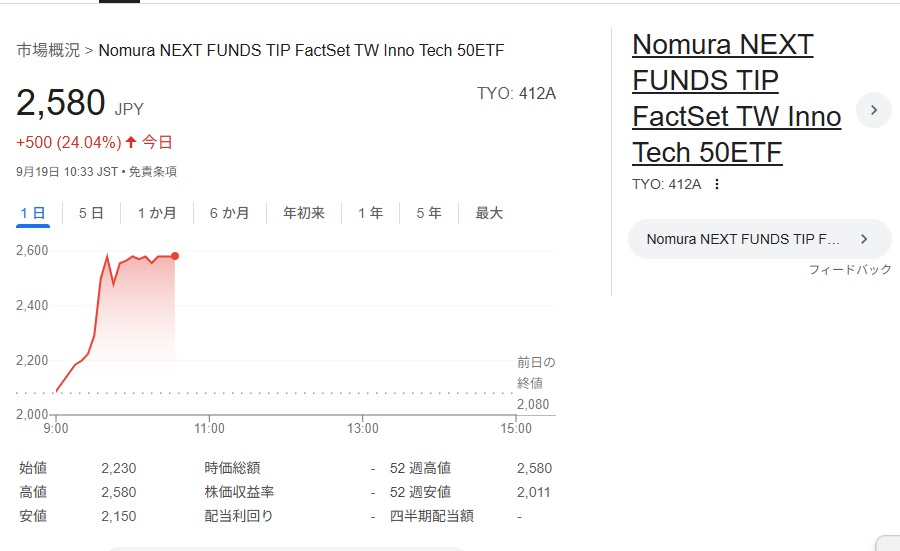900x551 pixels.
Task: Click the chevron on the Nomura NEXT FUNDS chip
Action: (864, 239)
